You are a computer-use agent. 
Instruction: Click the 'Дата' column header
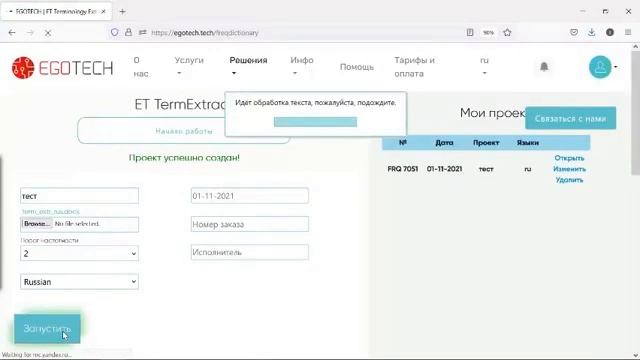444,143
